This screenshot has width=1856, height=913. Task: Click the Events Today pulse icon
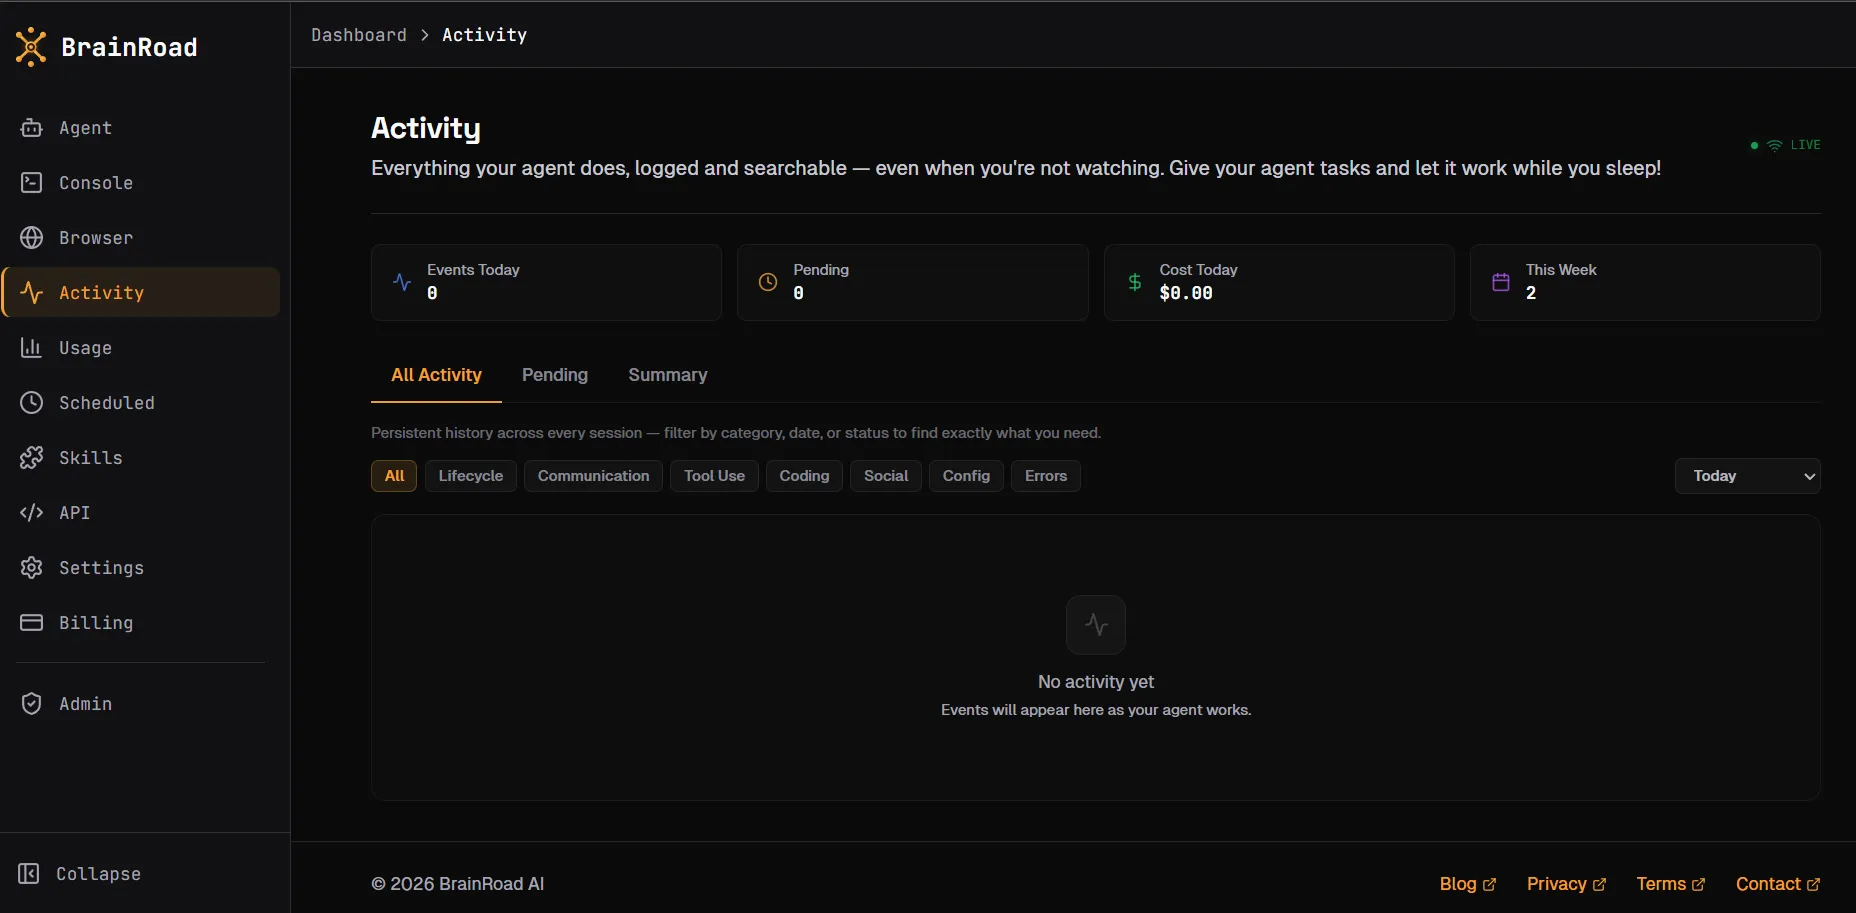(402, 282)
